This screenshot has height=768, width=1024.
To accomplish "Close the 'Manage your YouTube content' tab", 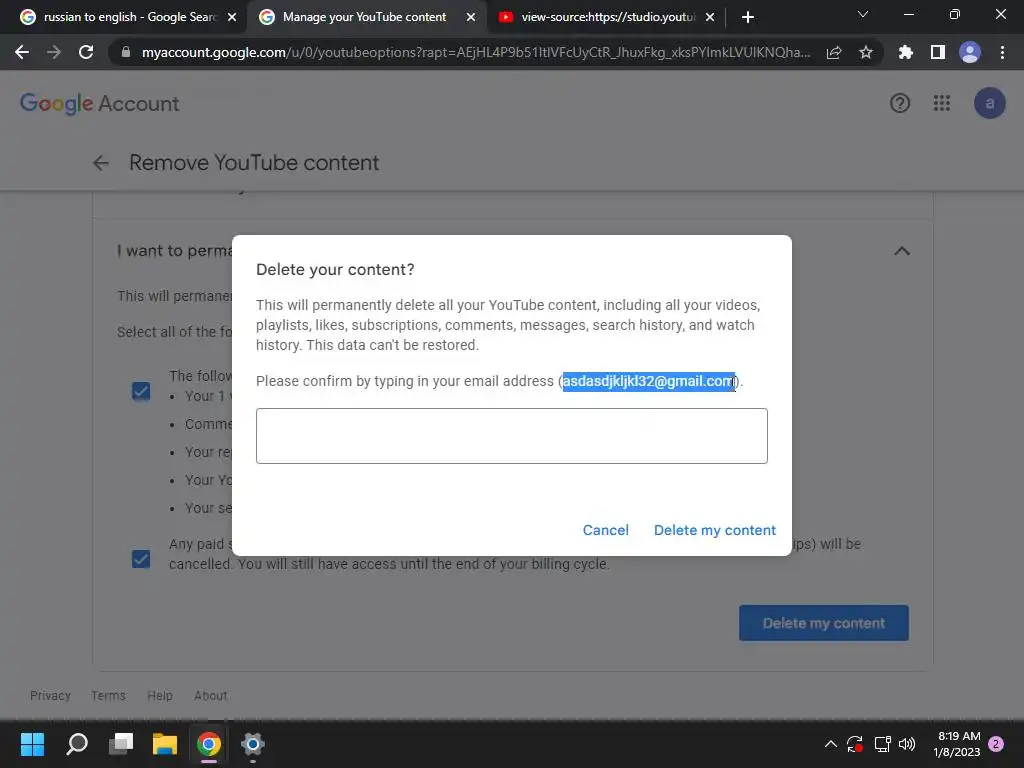I will coord(471,17).
